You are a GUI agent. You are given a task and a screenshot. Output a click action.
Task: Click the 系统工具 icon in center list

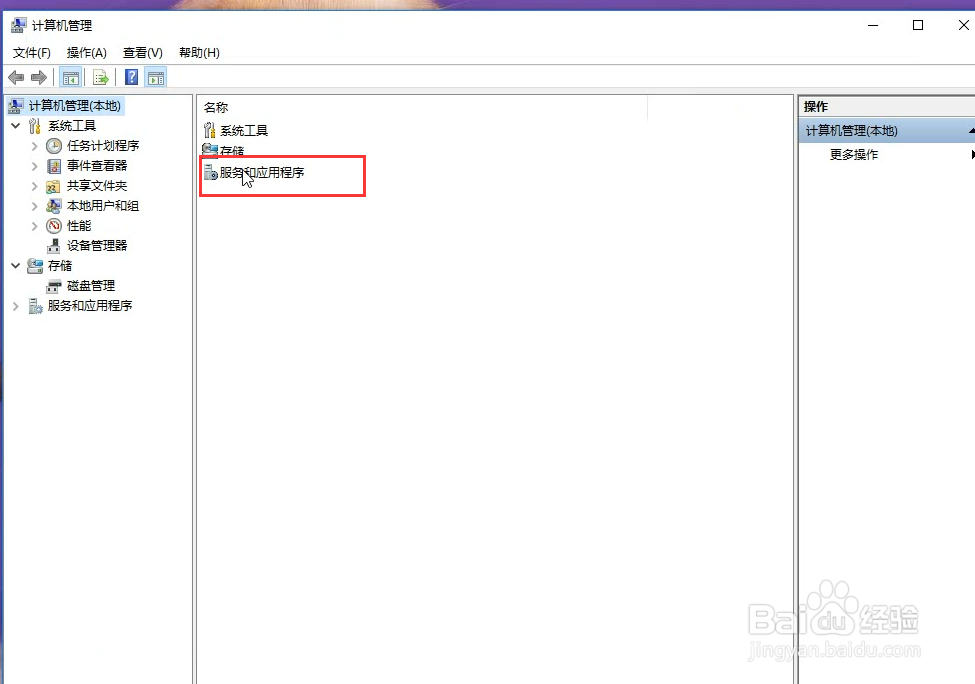210,130
